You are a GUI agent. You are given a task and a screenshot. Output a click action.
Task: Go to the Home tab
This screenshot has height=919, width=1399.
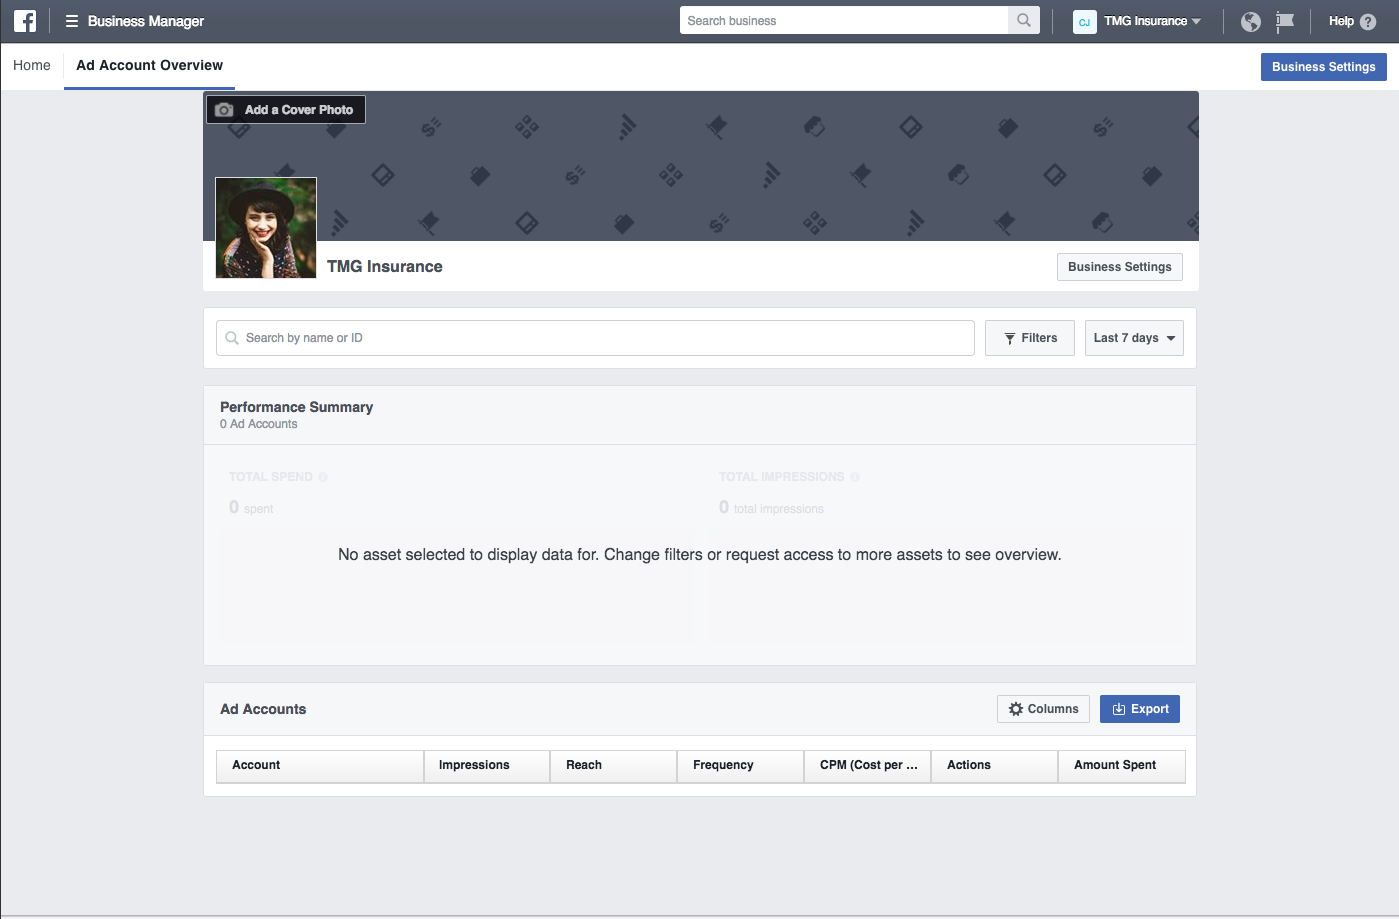(32, 65)
